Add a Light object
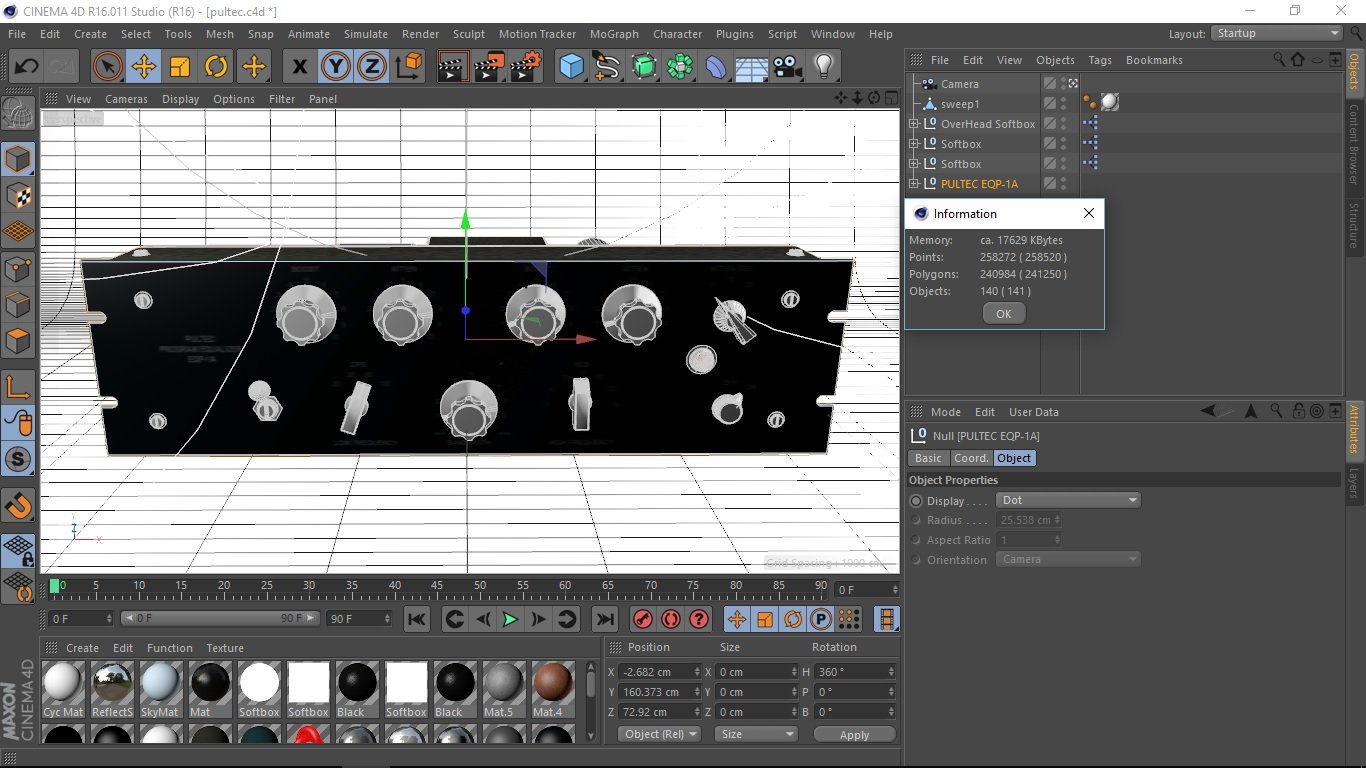The height and width of the screenshot is (768, 1366). (824, 67)
